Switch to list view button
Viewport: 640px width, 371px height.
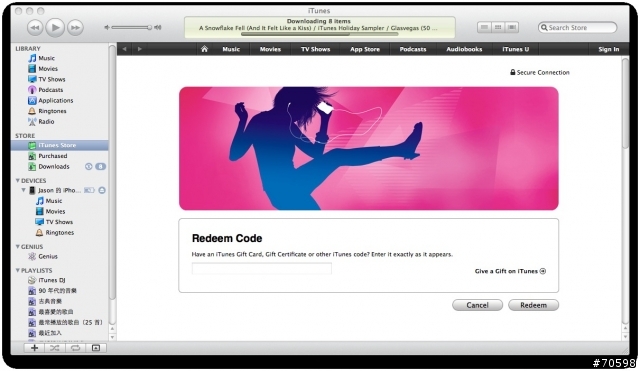[484, 27]
